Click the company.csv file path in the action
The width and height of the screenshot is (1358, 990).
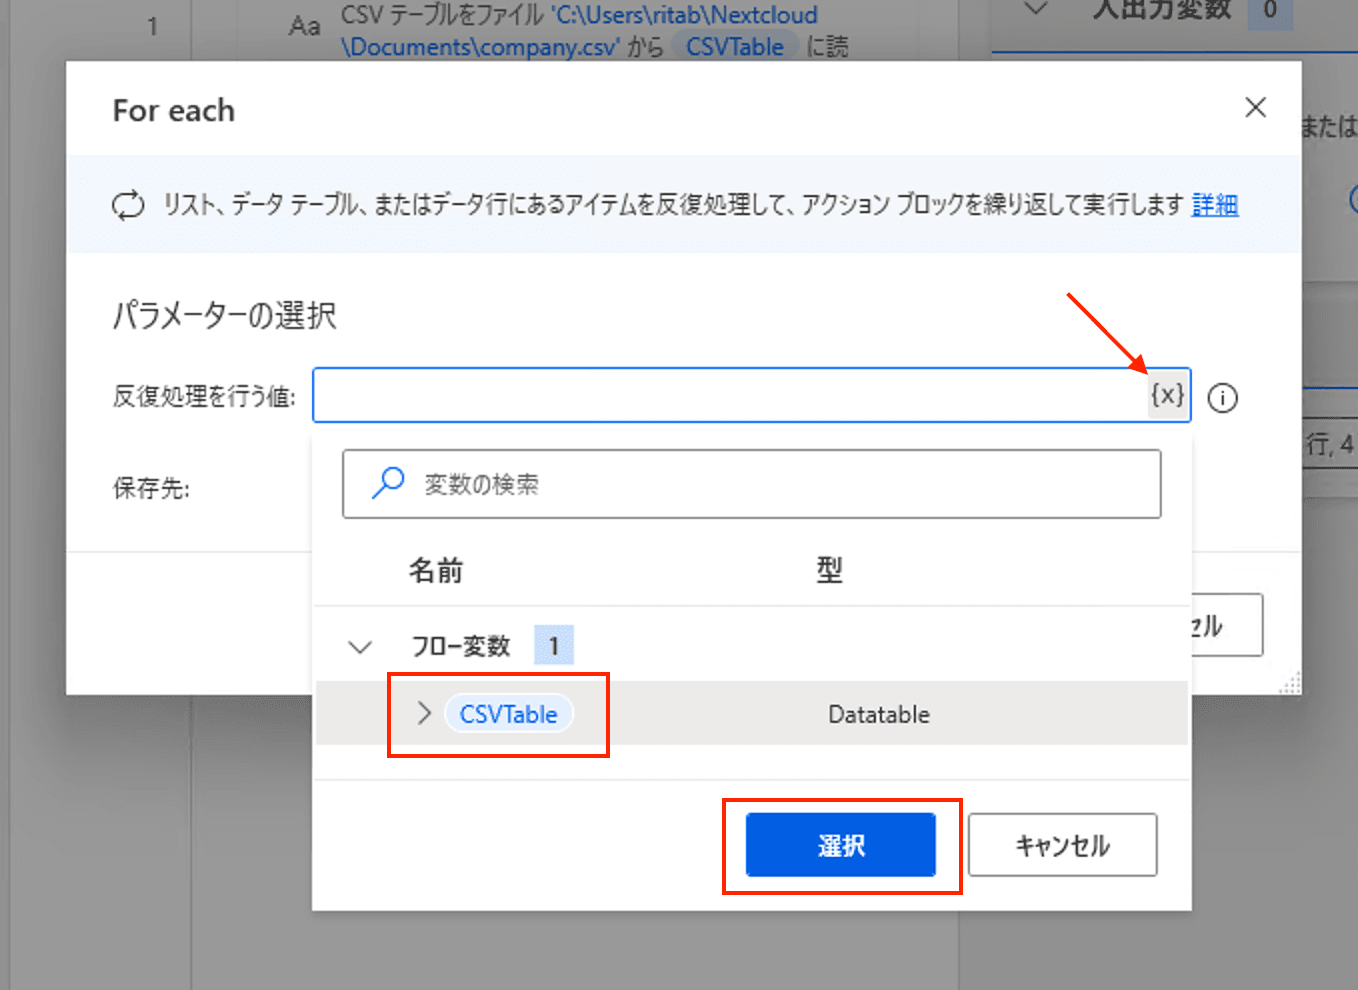click(x=481, y=47)
